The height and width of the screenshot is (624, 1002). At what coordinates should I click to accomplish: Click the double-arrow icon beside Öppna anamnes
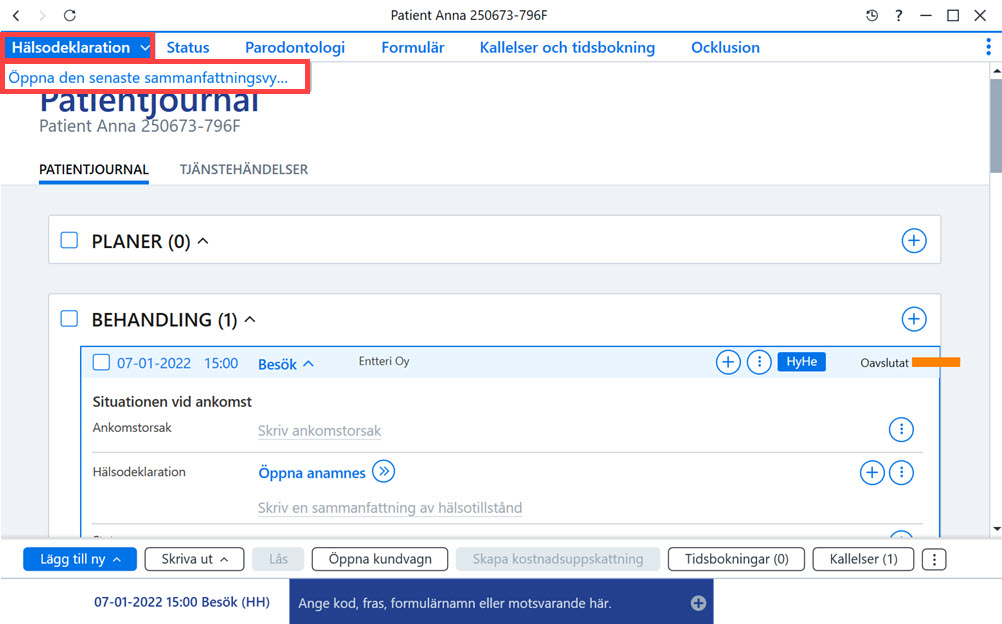[383, 472]
